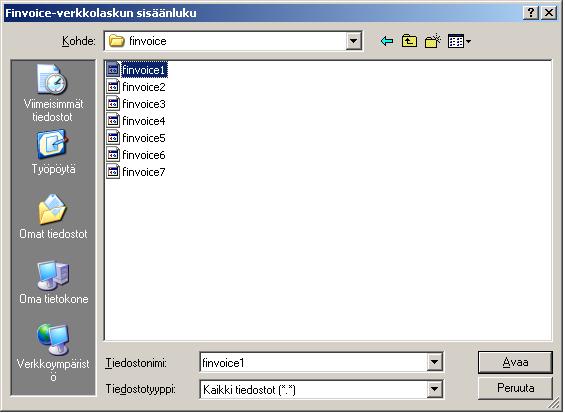
Task: Click the Peruuta button
Action: click(x=515, y=388)
